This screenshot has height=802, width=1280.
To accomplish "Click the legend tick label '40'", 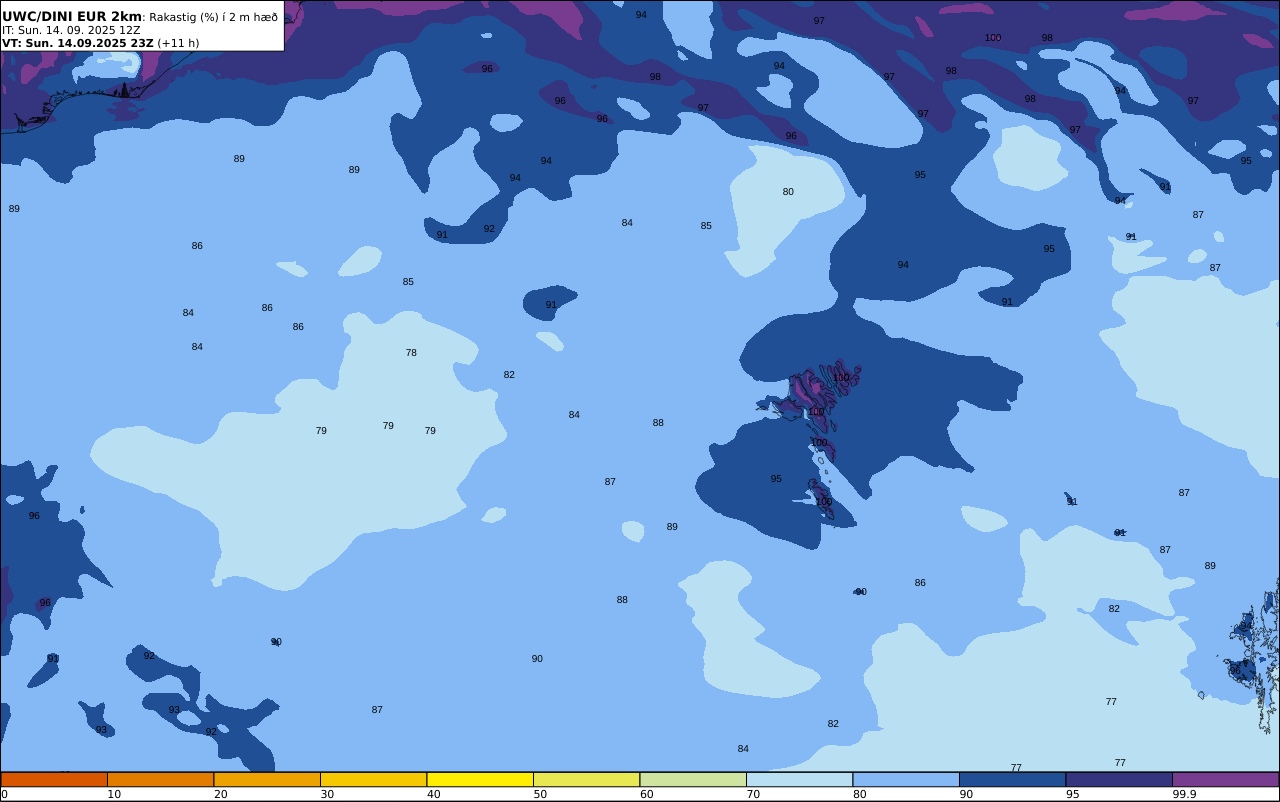I will (x=433, y=794).
